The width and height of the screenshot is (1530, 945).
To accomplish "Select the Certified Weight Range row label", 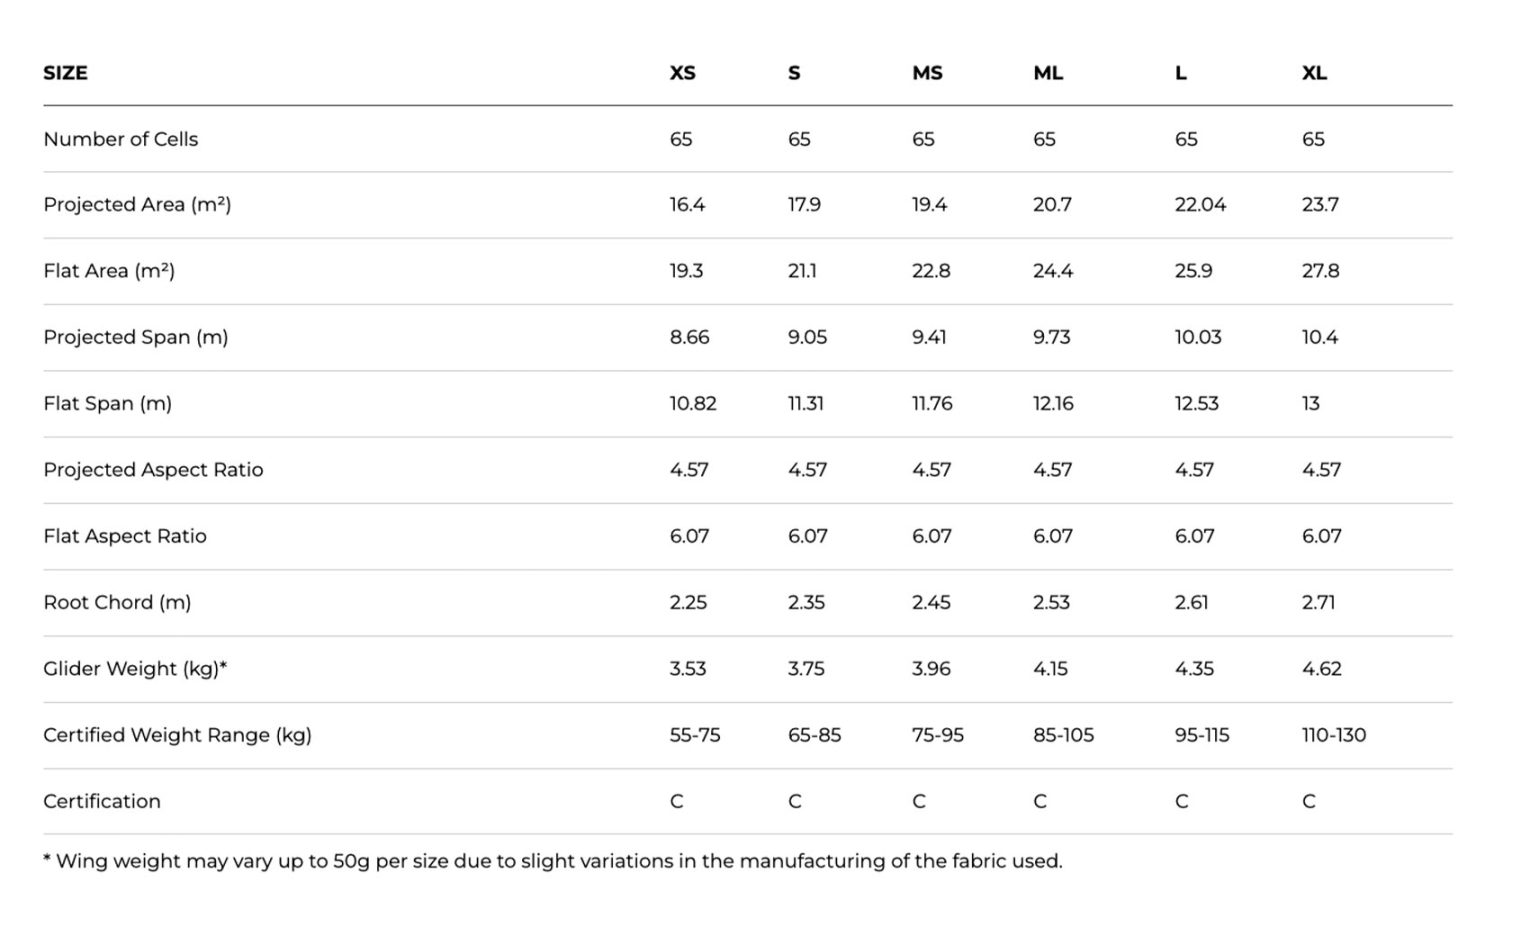I will point(177,735).
